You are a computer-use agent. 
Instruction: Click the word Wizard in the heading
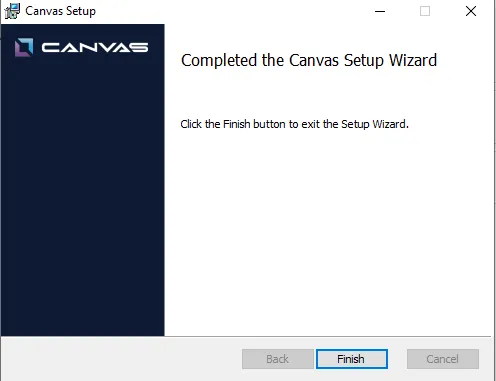click(413, 60)
